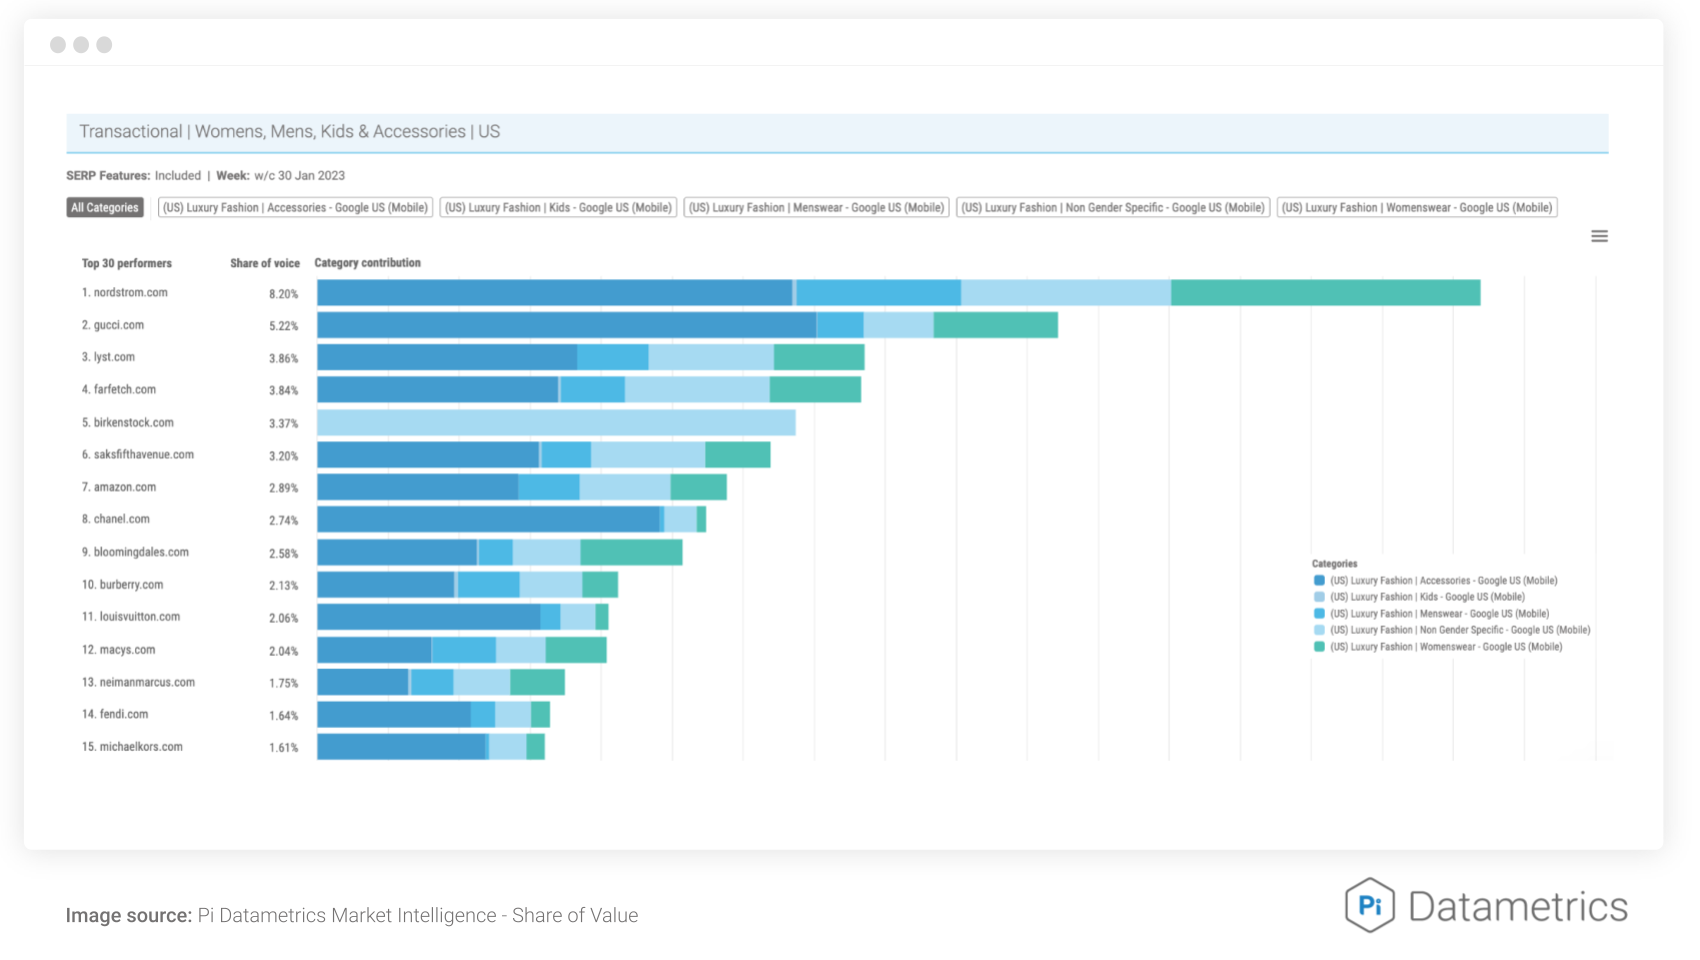Viewport: 1700px width, 960px height.
Task: Select amazon.com in the performers list
Action: (x=119, y=487)
